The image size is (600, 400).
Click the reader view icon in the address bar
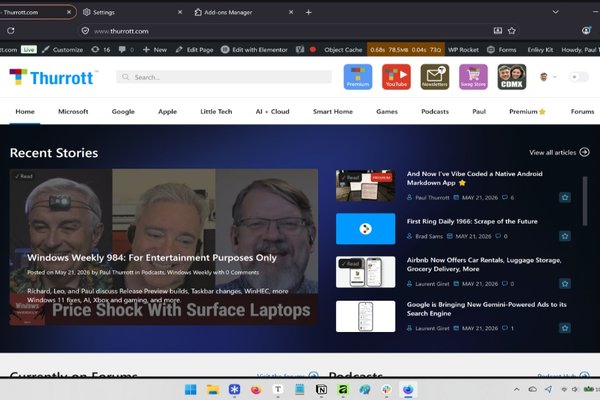[497, 31]
